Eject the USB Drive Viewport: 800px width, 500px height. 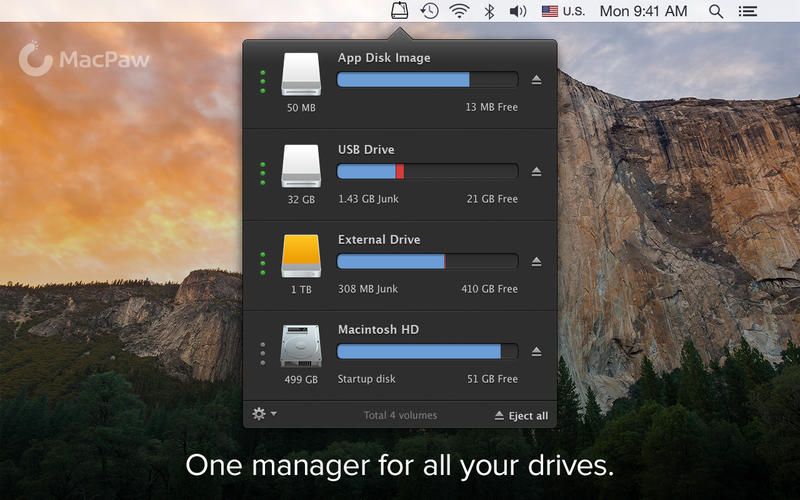pos(536,172)
